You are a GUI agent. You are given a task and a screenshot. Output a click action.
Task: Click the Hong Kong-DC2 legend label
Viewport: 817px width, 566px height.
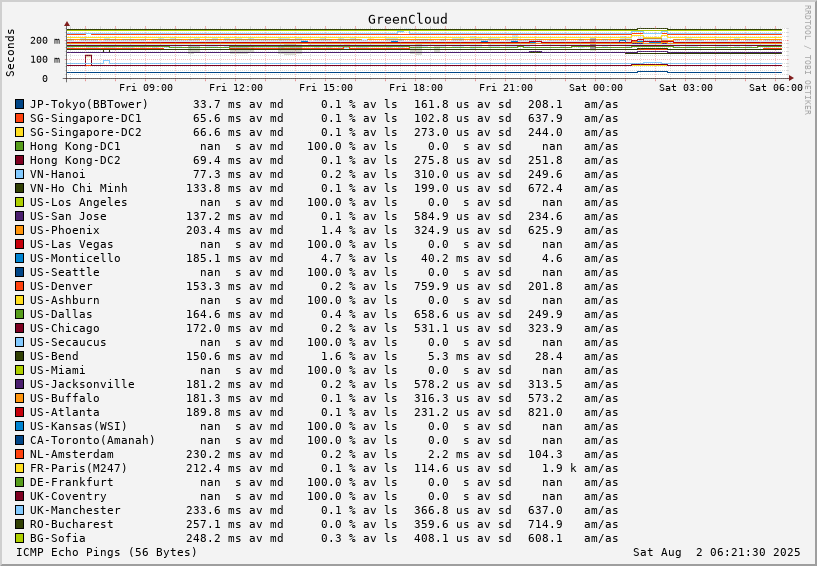click(x=75, y=161)
